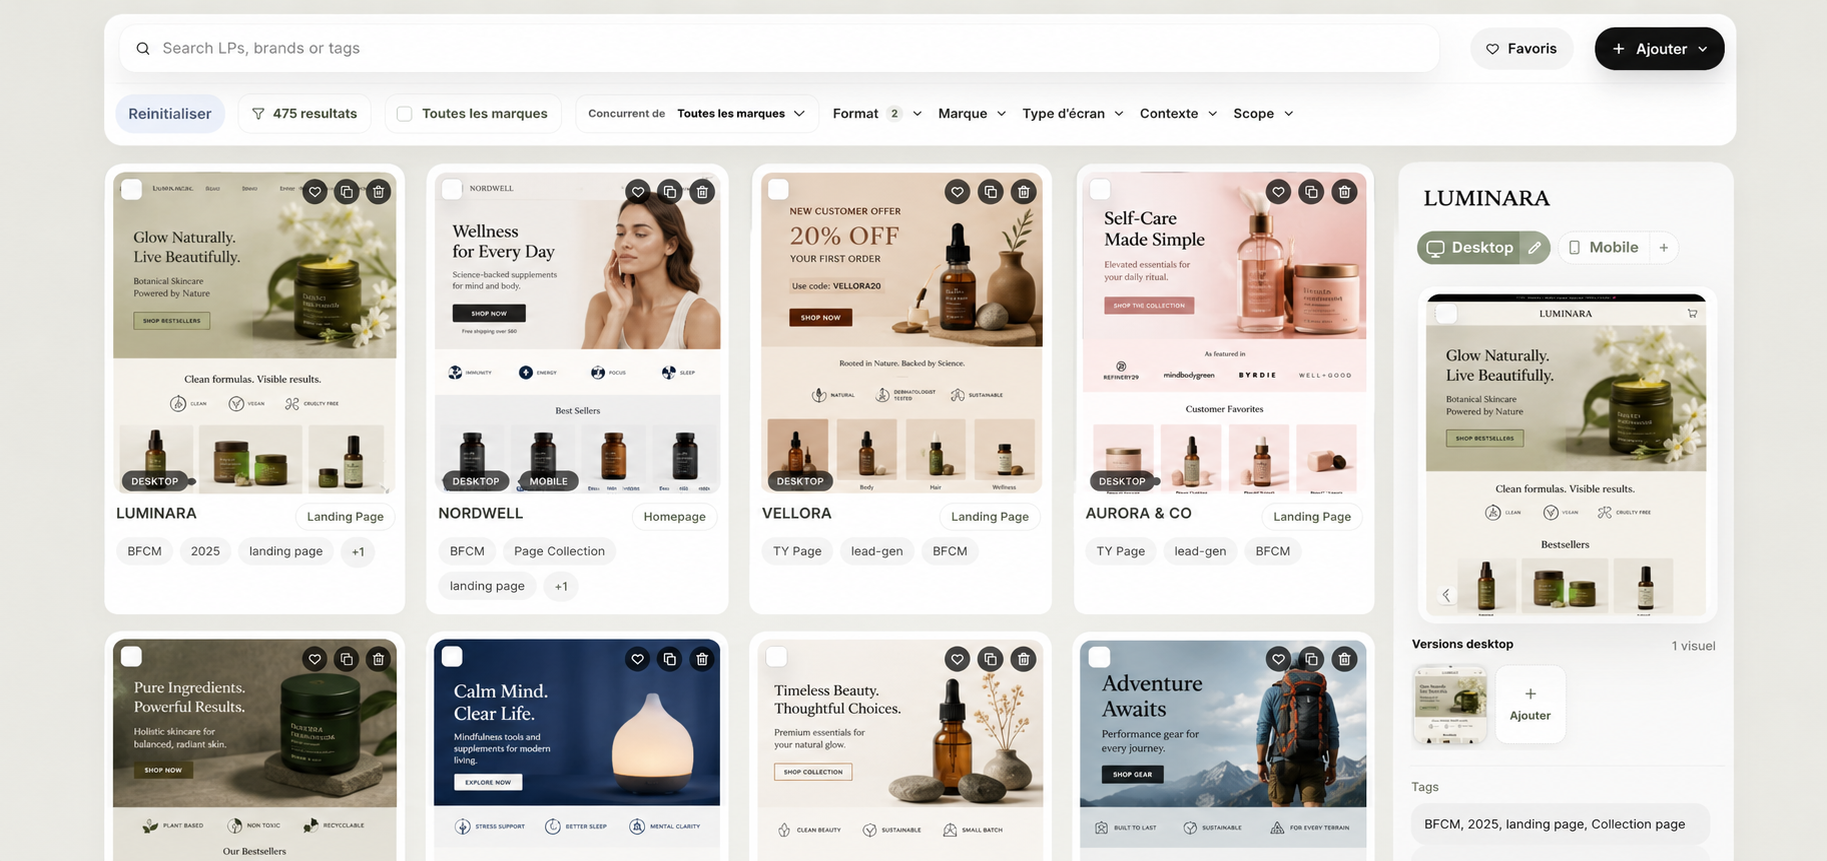Focus the Search LPs, brands or tags field
The height and width of the screenshot is (861, 1827).
click(x=779, y=48)
